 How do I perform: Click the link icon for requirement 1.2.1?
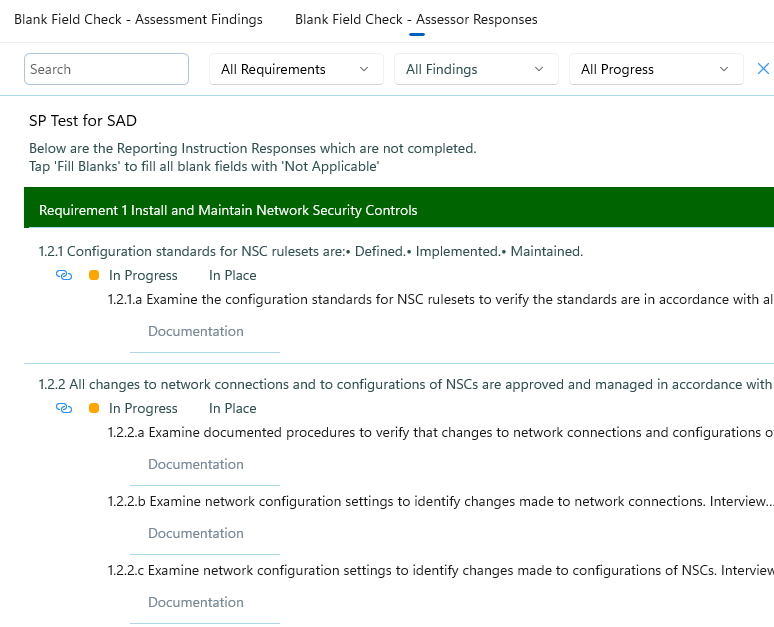(64, 276)
